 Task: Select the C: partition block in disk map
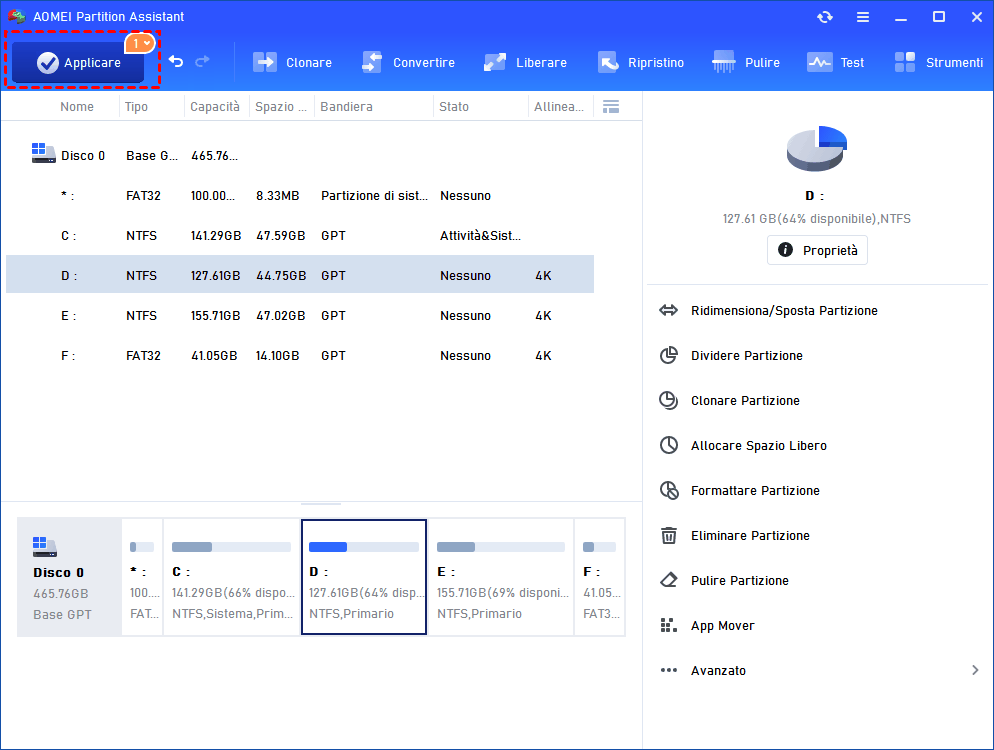tap(232, 576)
